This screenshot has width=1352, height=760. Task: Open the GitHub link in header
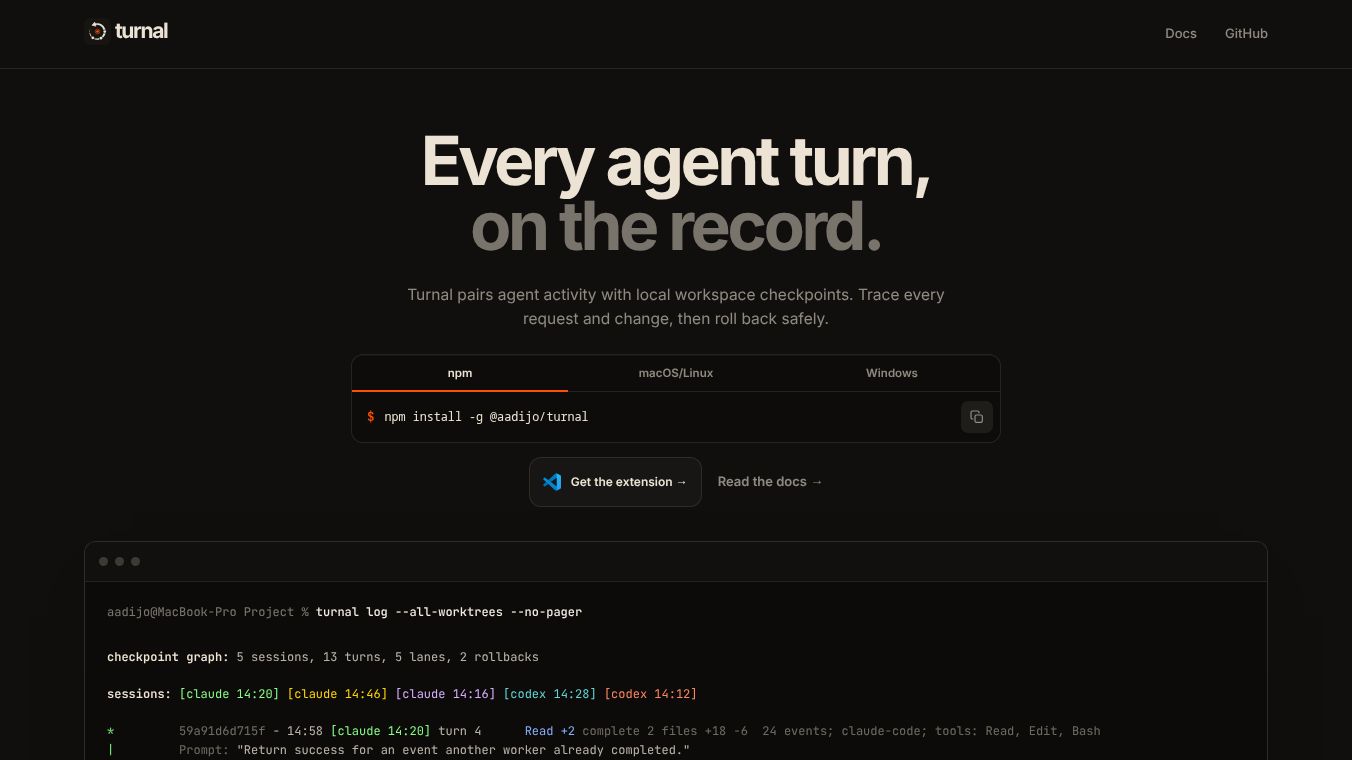1246,33
